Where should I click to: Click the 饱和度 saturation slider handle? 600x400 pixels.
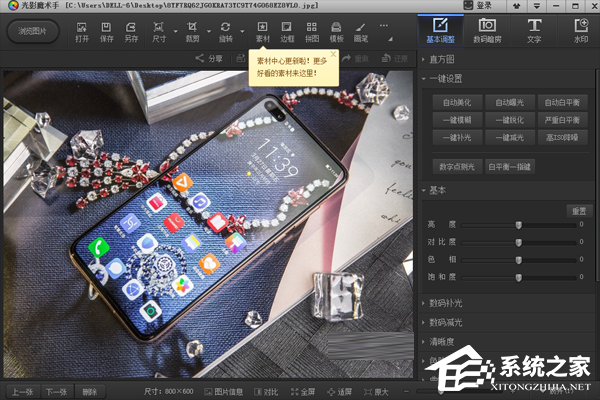pyautogui.click(x=518, y=277)
